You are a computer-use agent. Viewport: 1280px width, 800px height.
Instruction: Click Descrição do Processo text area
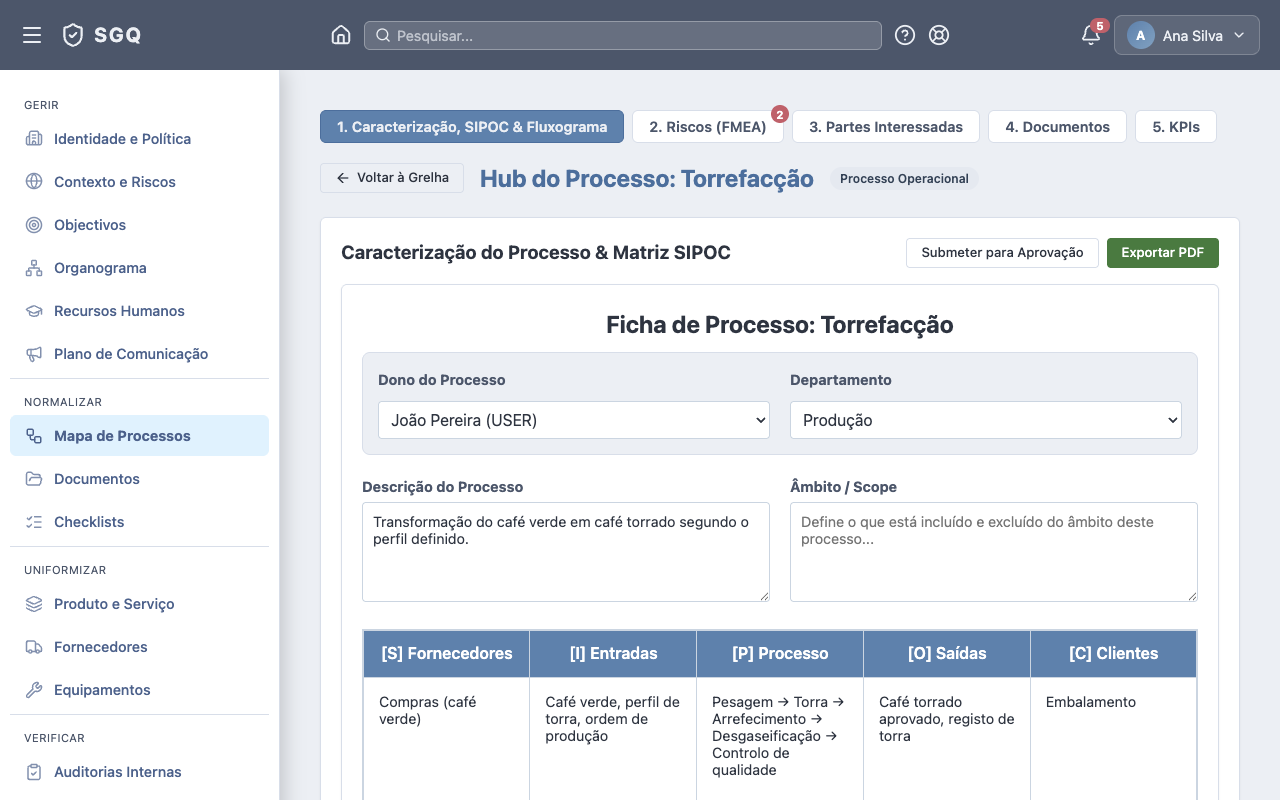click(x=566, y=552)
